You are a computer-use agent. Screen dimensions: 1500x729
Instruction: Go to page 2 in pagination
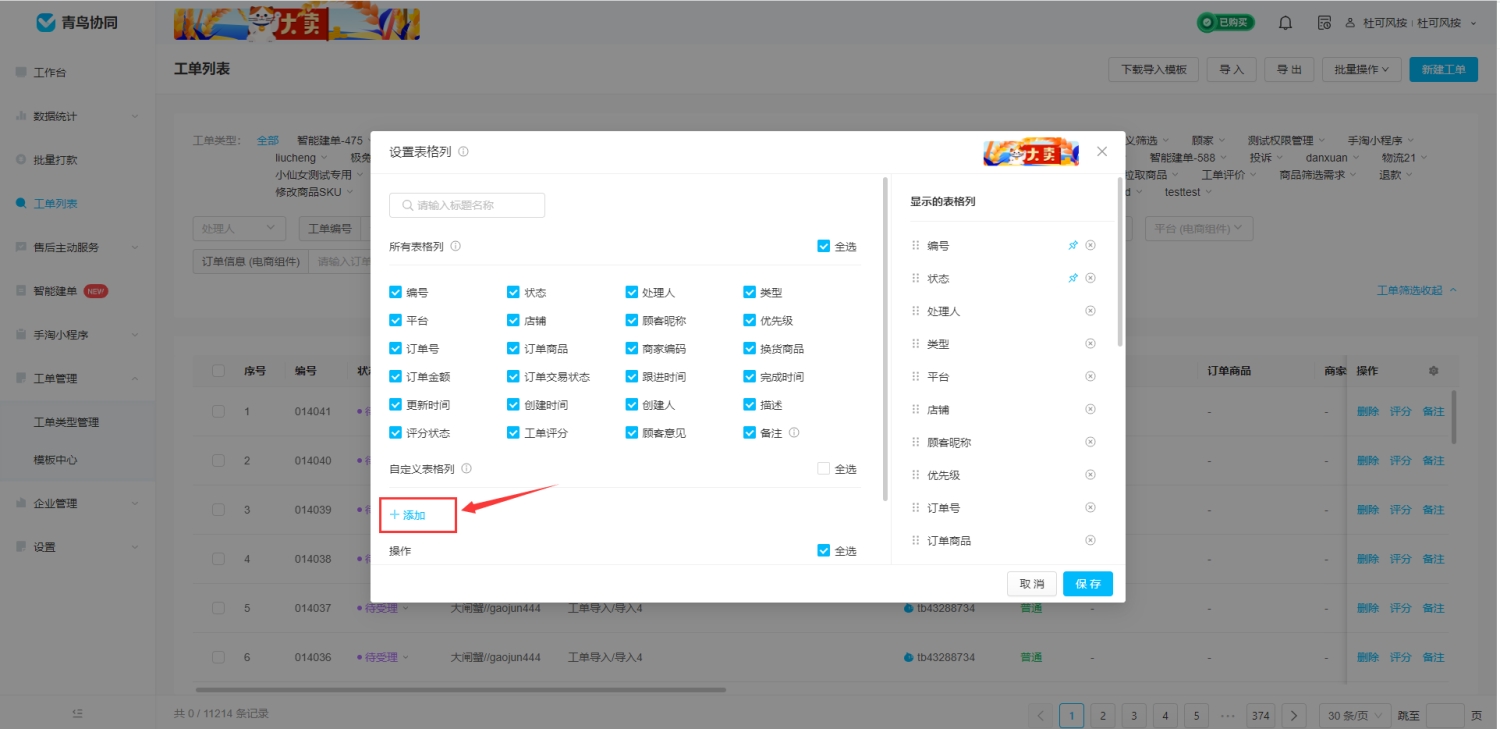(x=1103, y=716)
